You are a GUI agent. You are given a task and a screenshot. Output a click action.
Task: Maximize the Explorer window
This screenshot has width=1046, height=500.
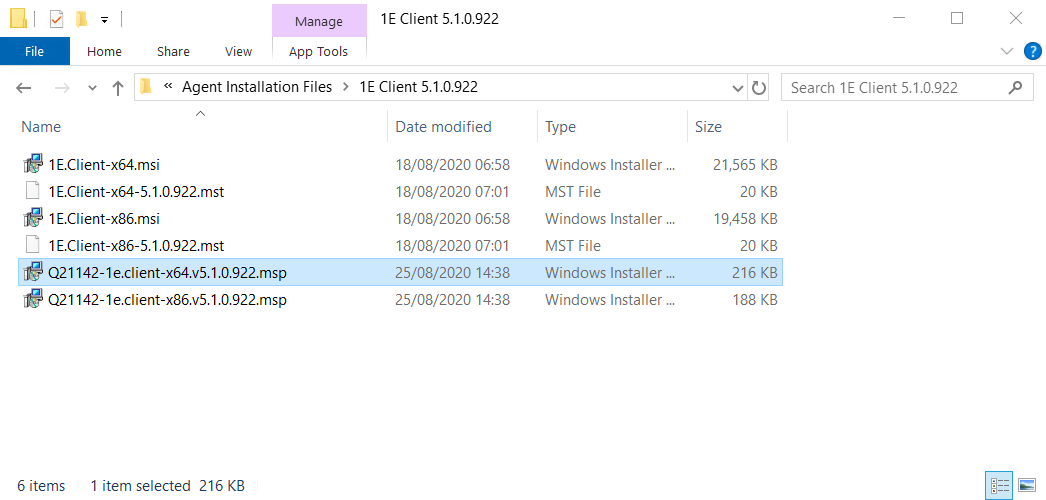pos(957,19)
